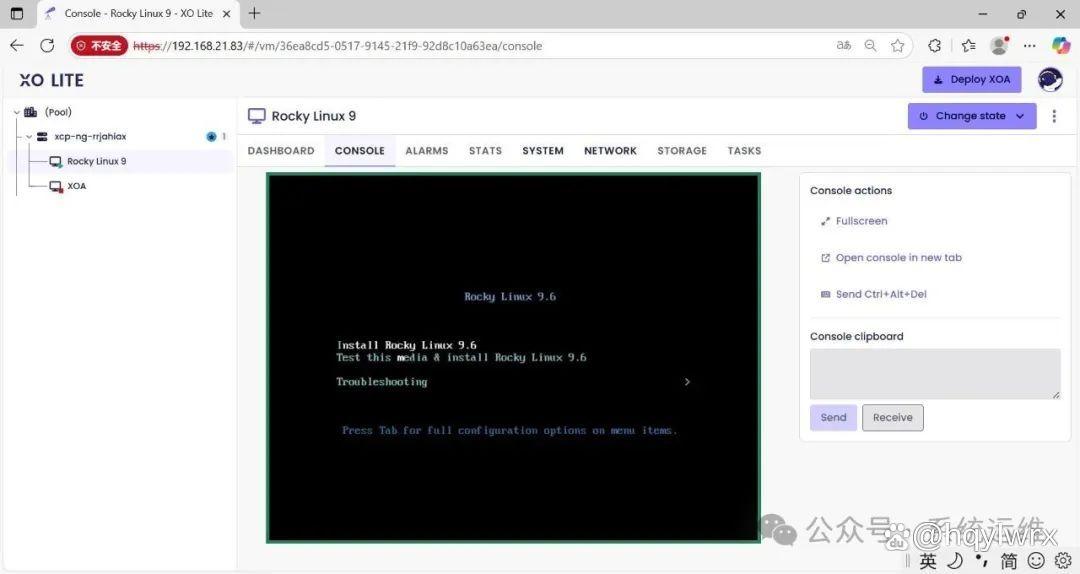Open the favorites list icon
Screen dimensions: 1080x574
coord(968,45)
